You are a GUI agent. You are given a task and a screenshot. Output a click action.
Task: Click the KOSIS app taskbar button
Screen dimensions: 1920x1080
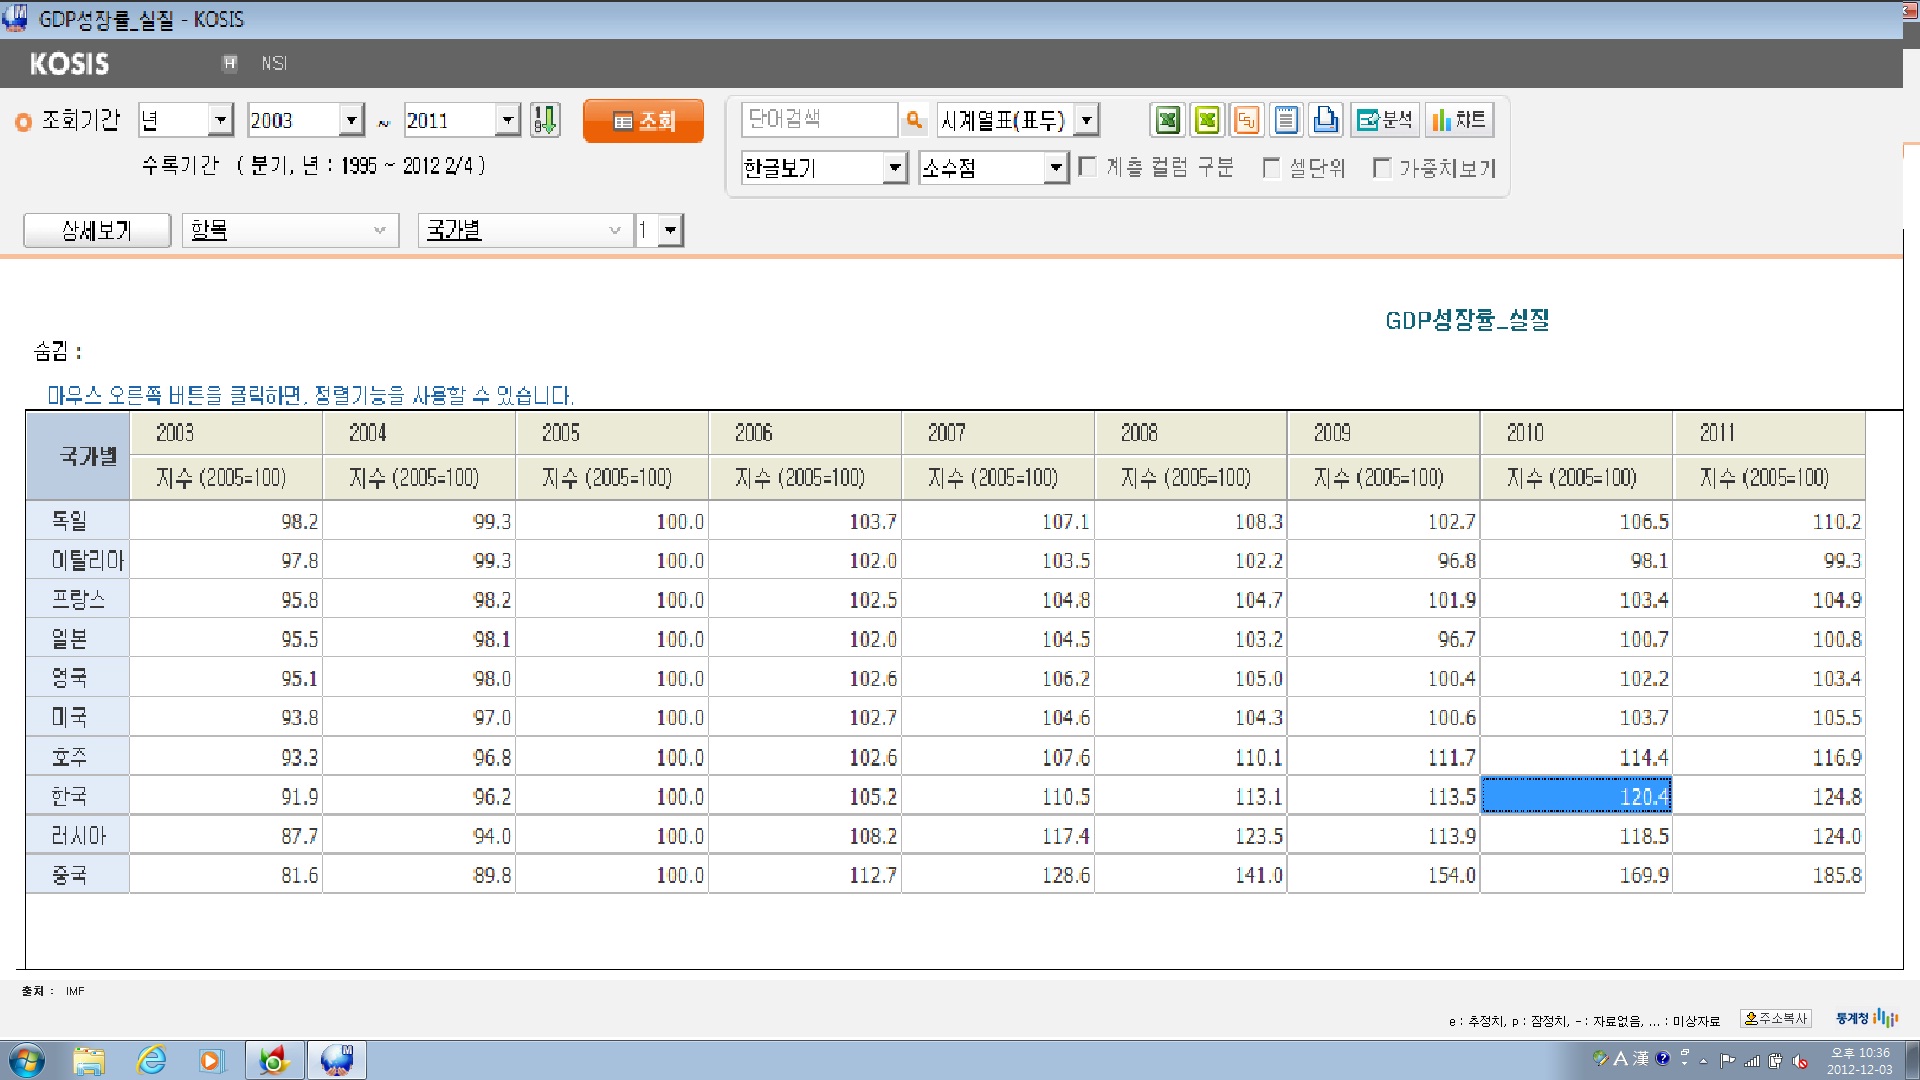click(x=337, y=1060)
